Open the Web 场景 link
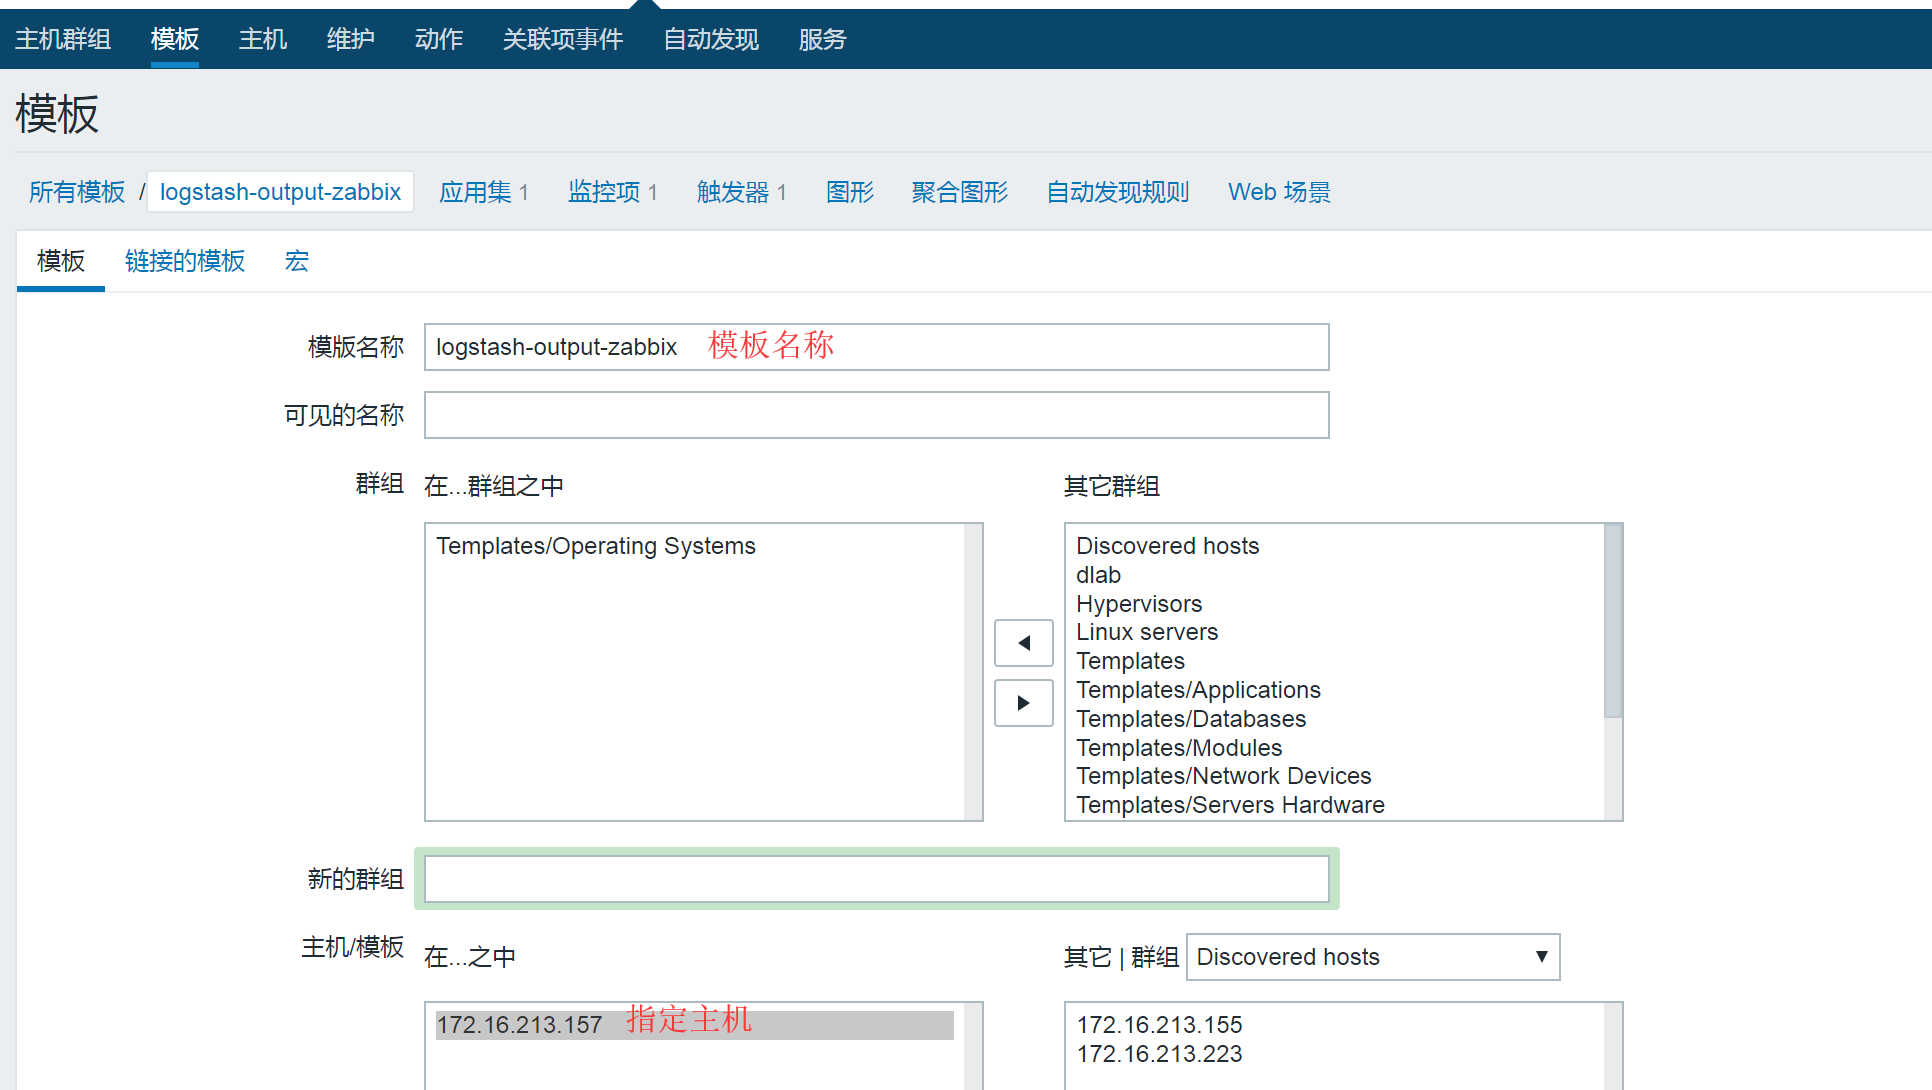This screenshot has width=1932, height=1090. 1279,192
